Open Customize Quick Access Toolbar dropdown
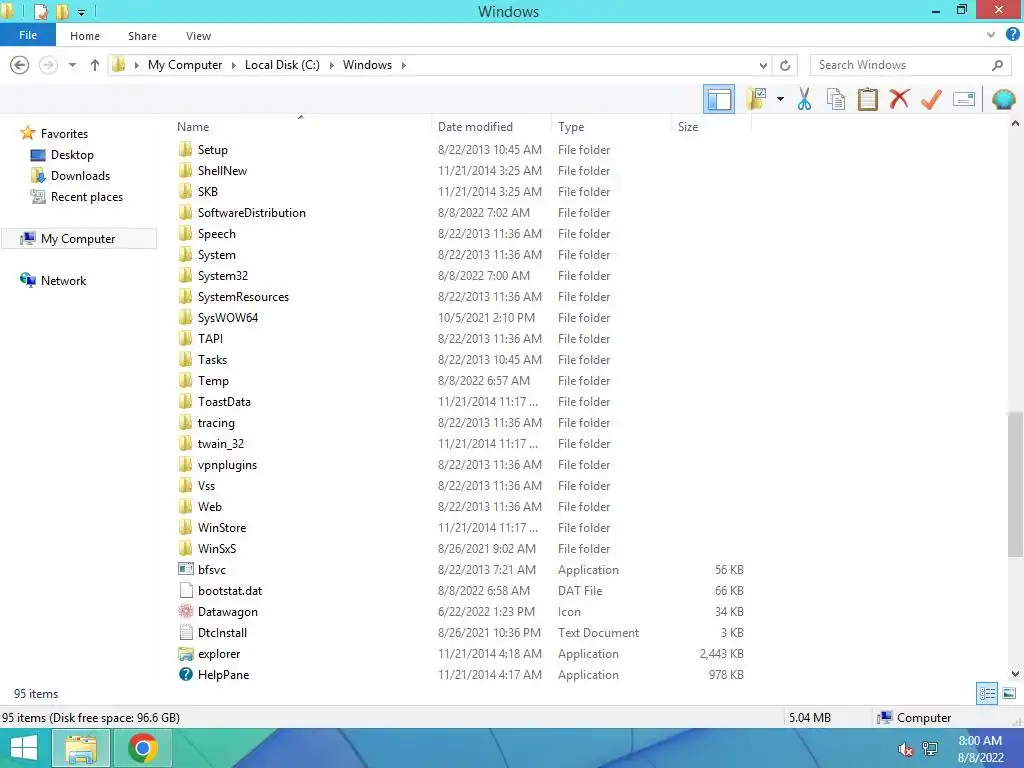 click(x=81, y=12)
